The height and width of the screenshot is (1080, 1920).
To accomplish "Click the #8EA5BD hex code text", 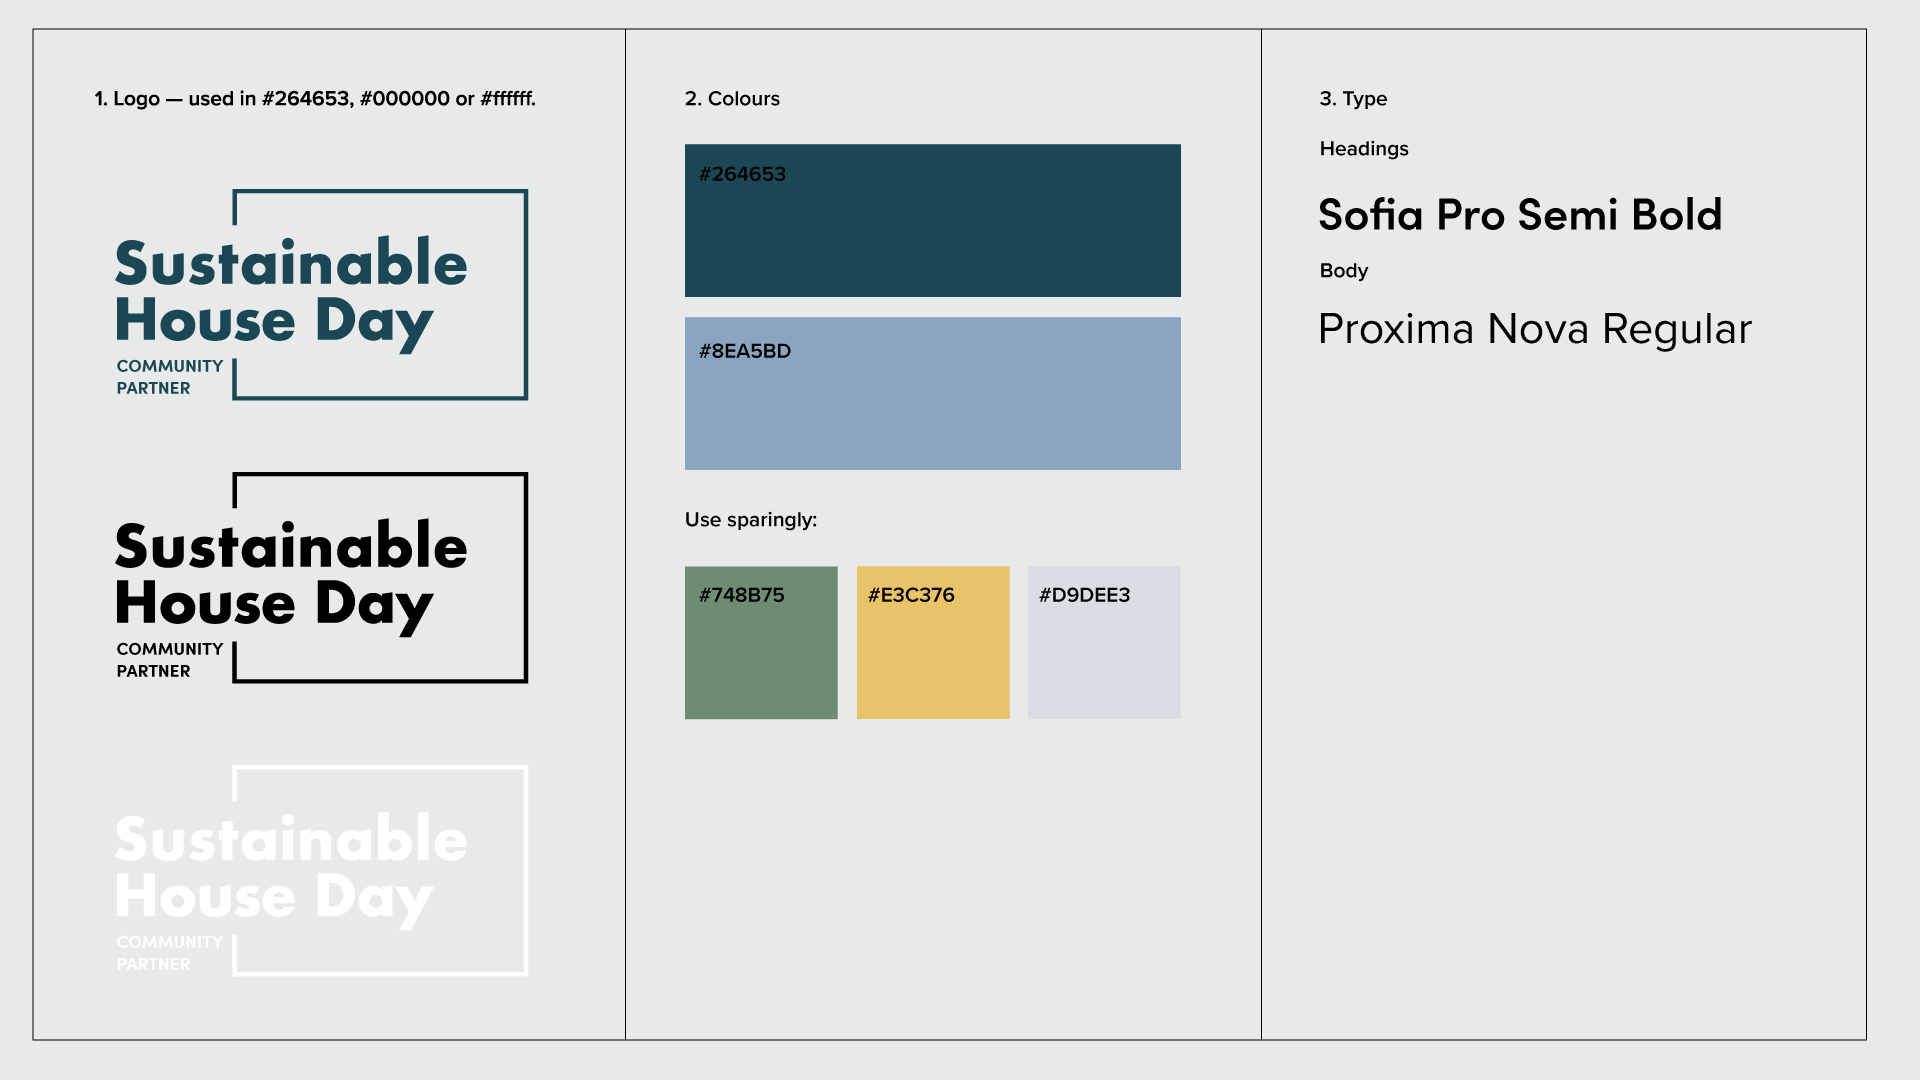I will [744, 351].
